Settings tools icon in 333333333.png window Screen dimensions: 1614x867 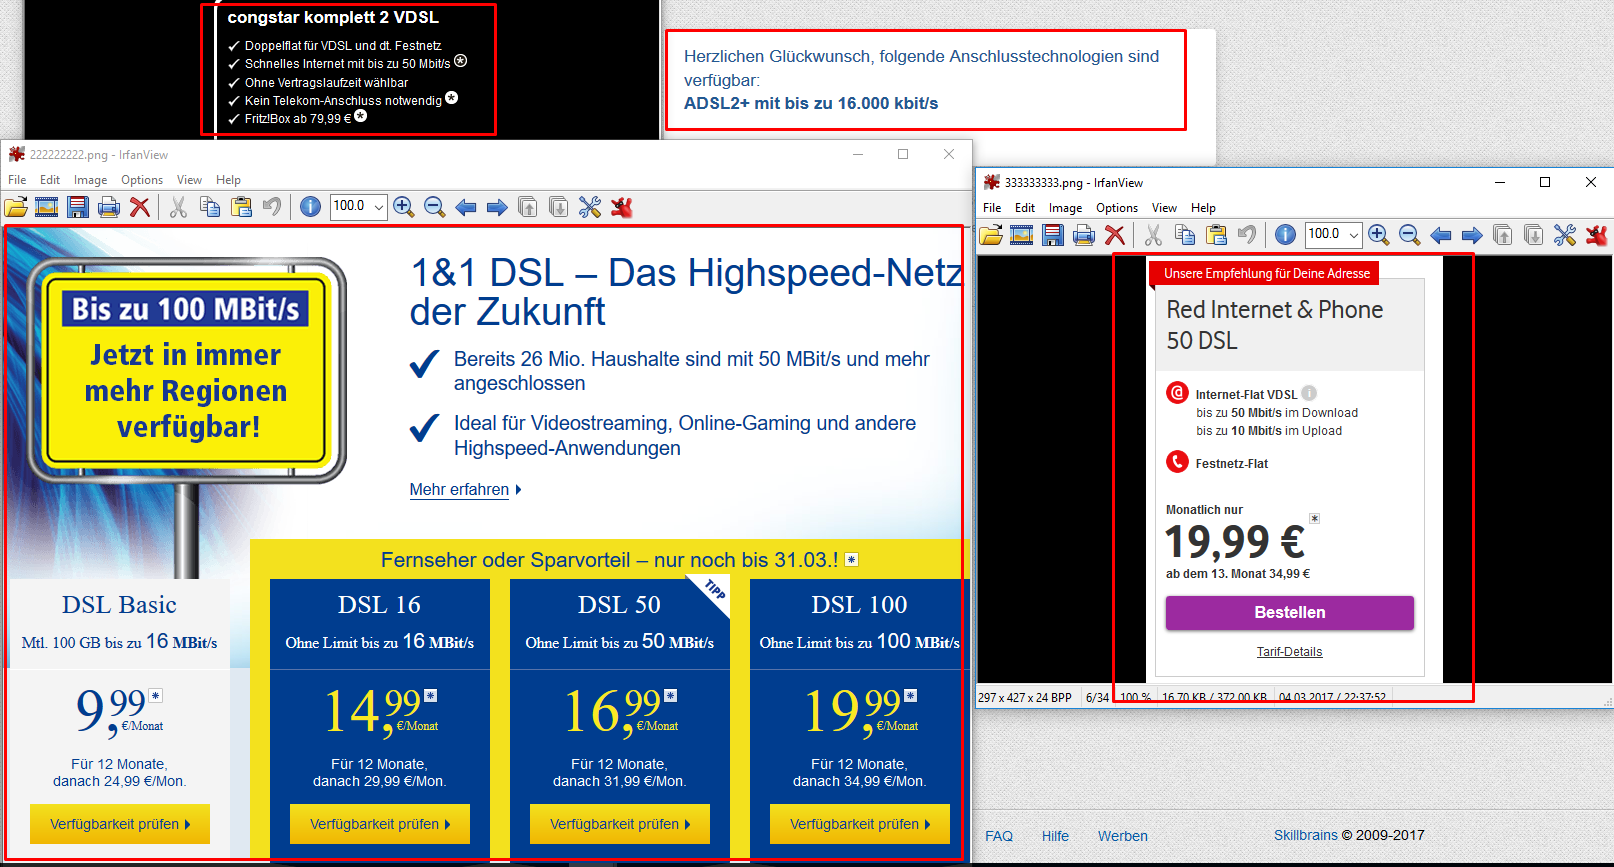pyautogui.click(x=1565, y=235)
